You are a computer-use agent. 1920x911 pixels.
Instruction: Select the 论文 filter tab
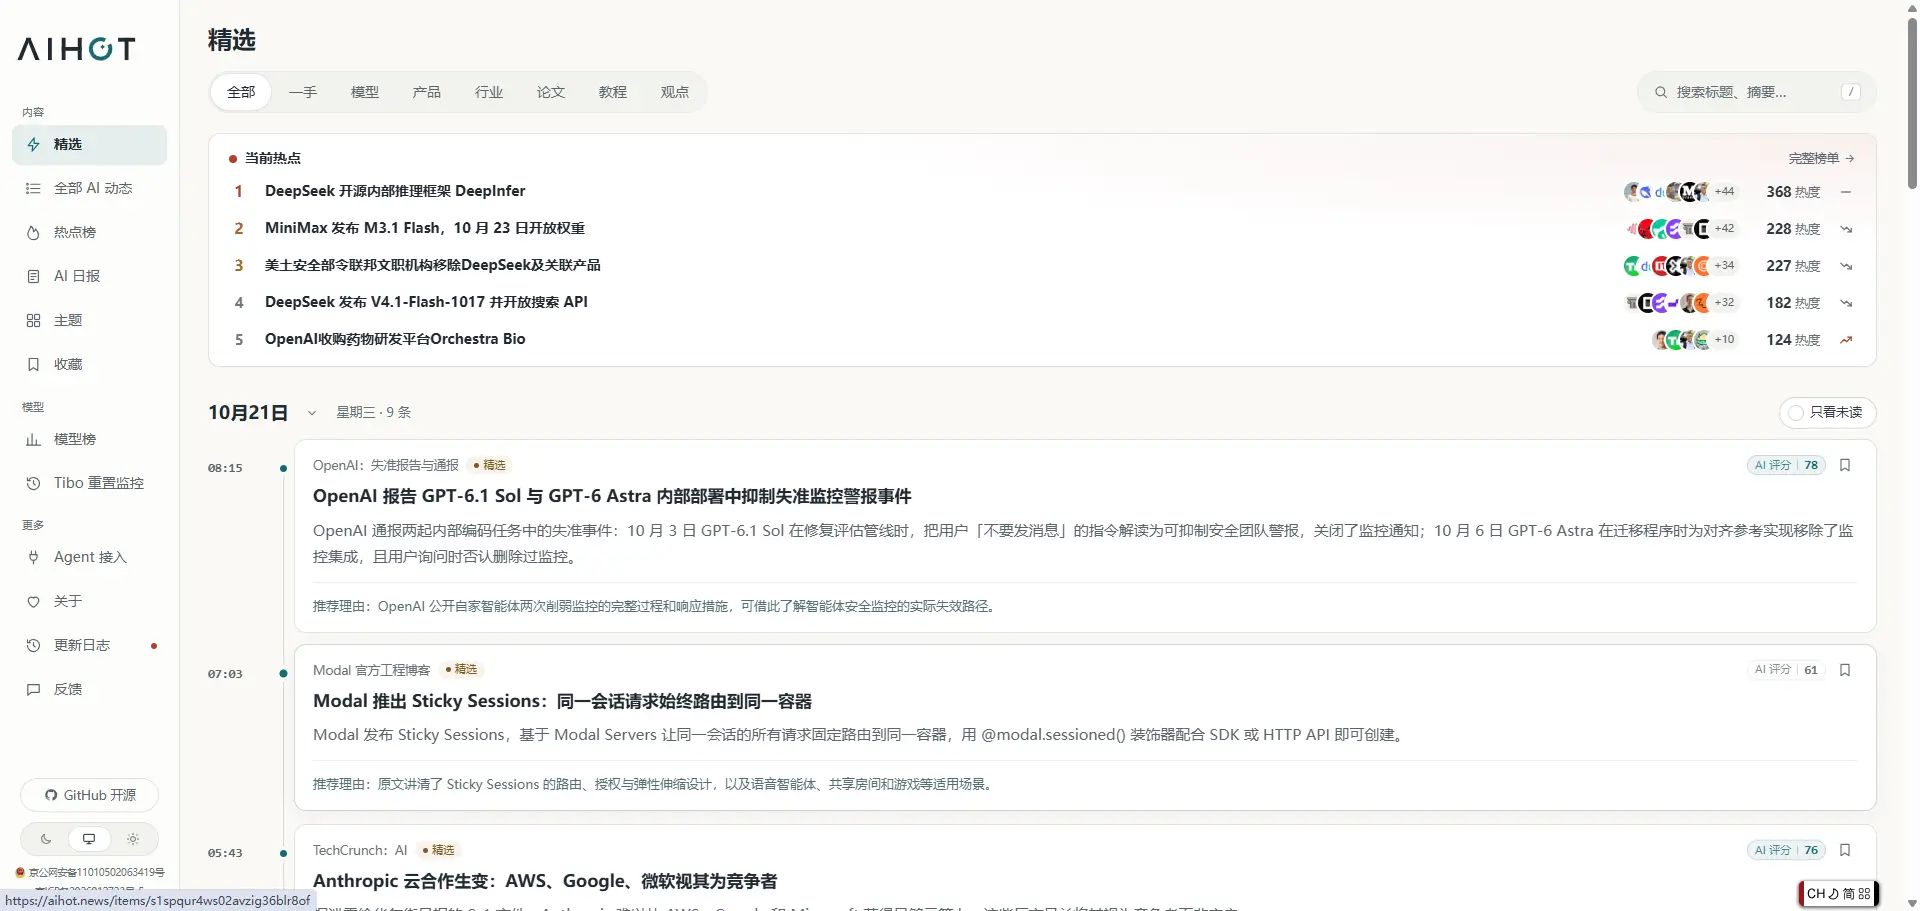551,92
